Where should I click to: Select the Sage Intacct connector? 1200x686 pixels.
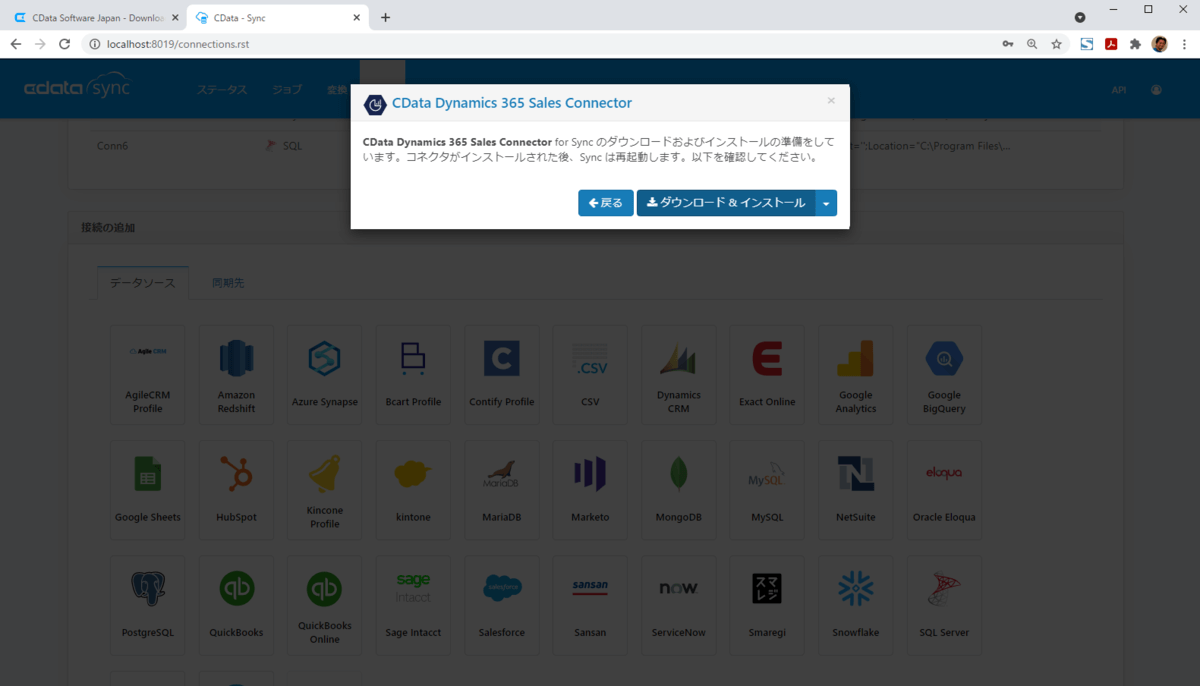[x=413, y=605]
